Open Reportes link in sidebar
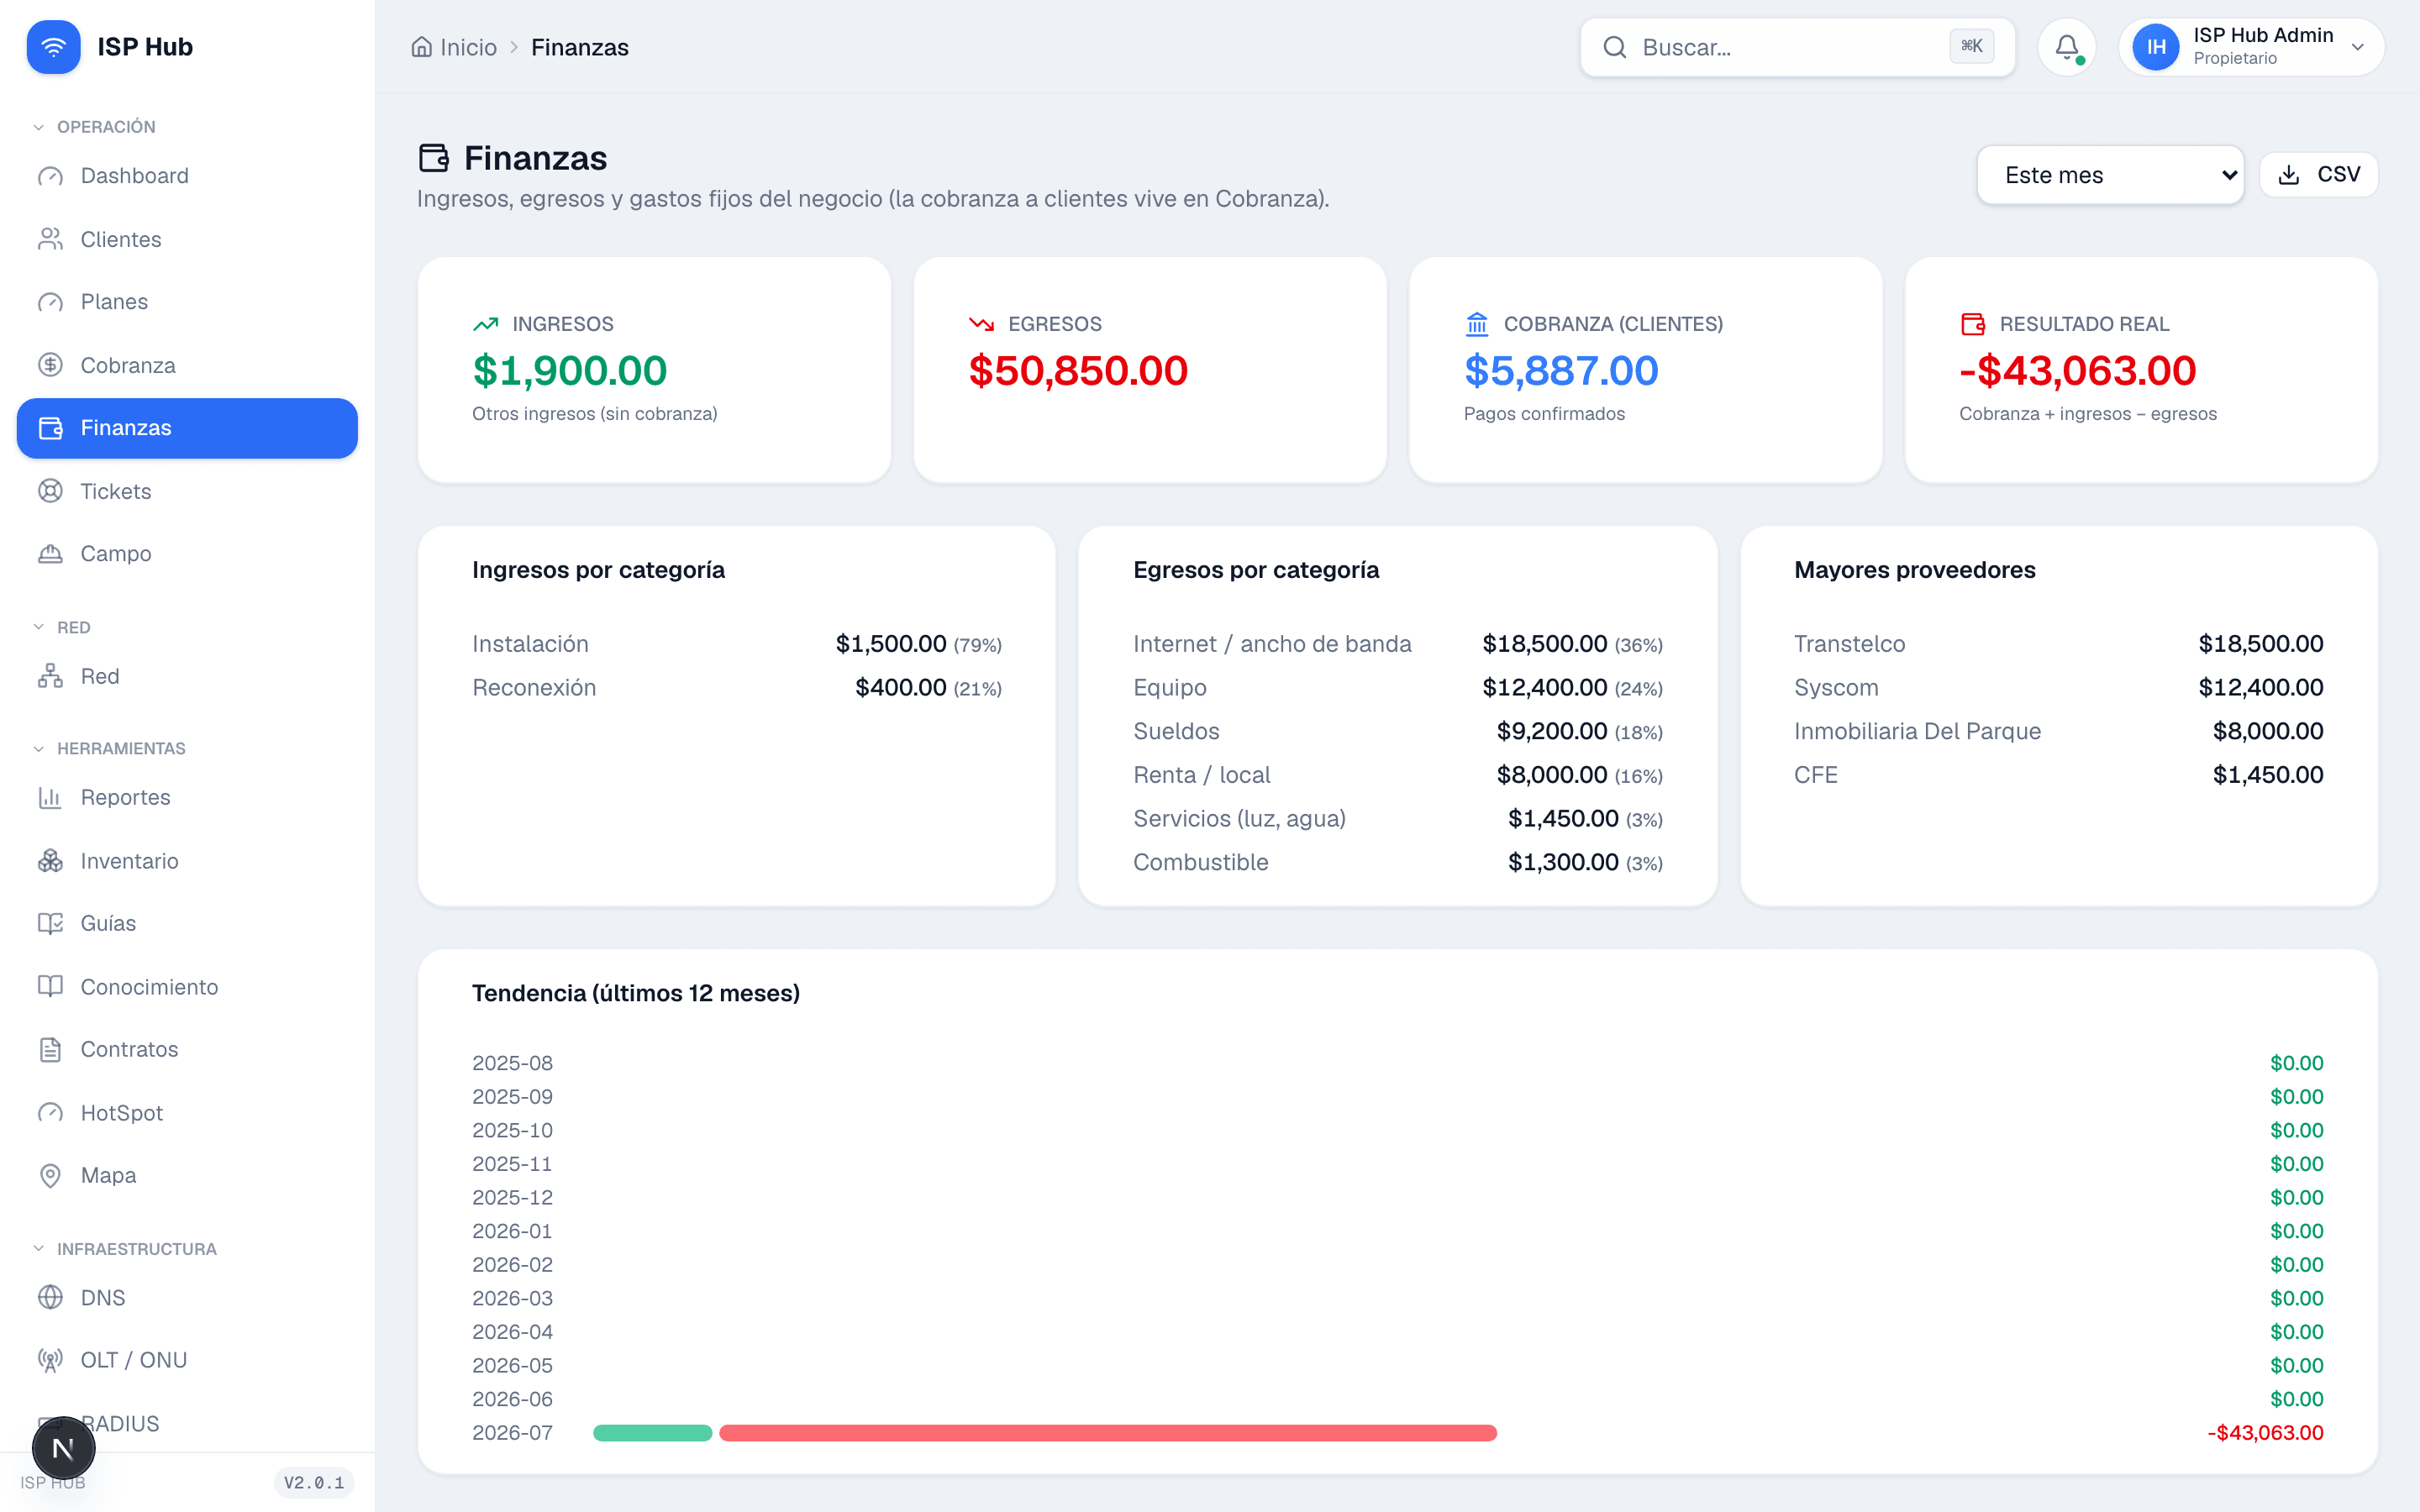Viewport: 2420px width, 1512px height. [x=187, y=797]
